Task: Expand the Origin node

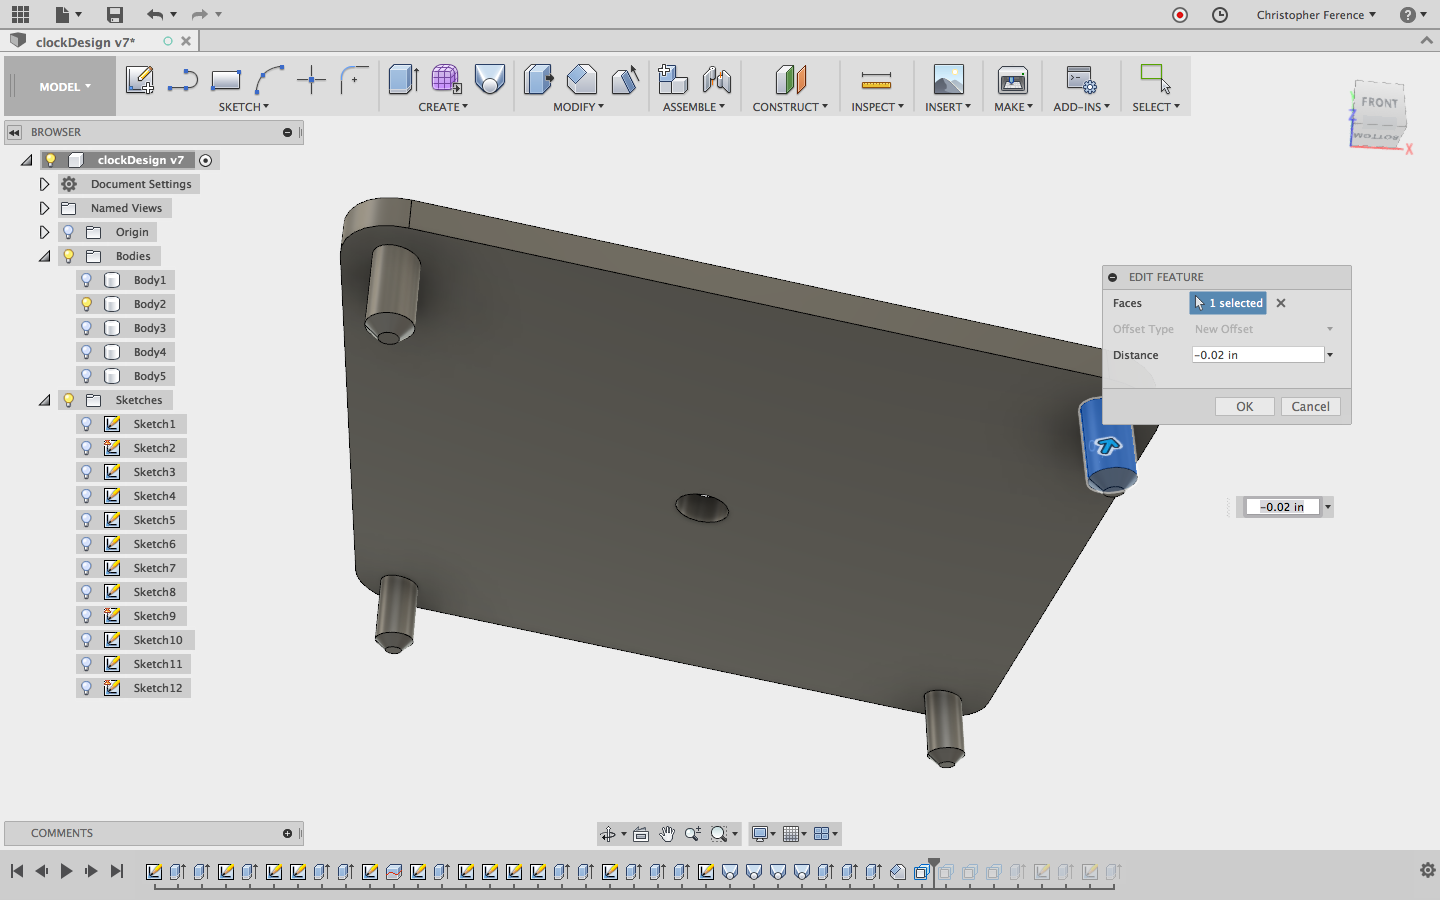Action: 44,232
